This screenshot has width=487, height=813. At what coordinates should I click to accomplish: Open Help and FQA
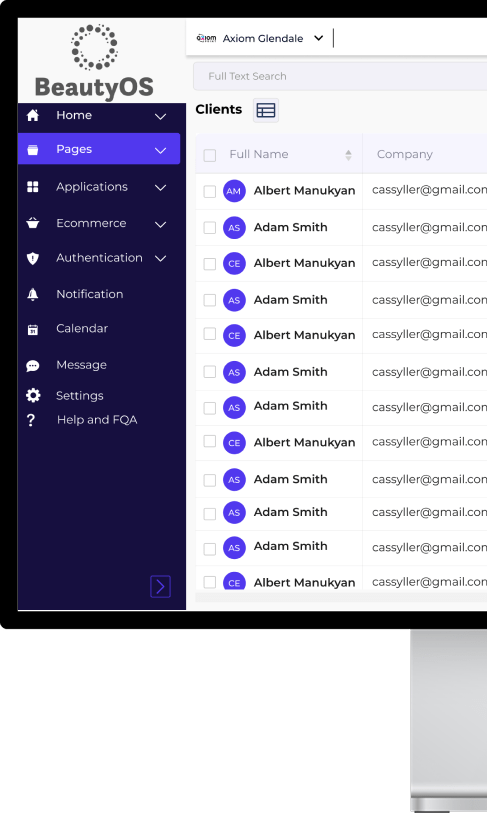click(x=97, y=420)
